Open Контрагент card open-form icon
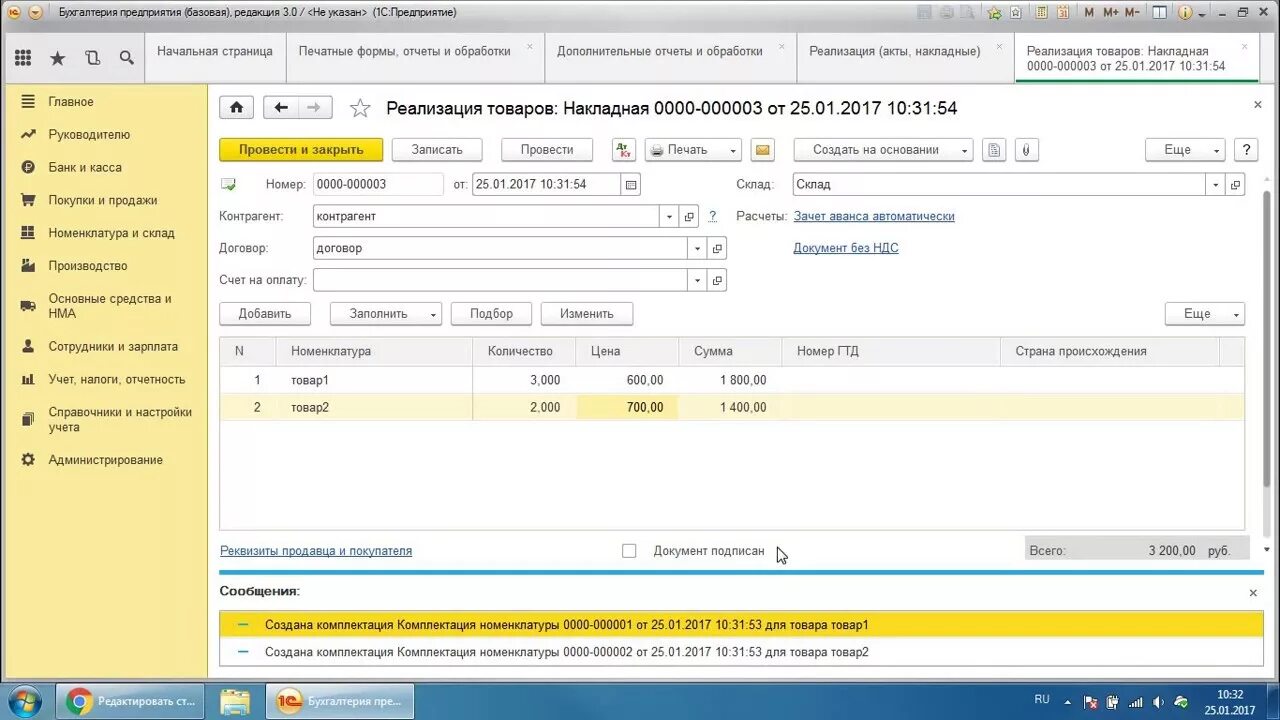This screenshot has height=720, width=1280. (x=689, y=216)
